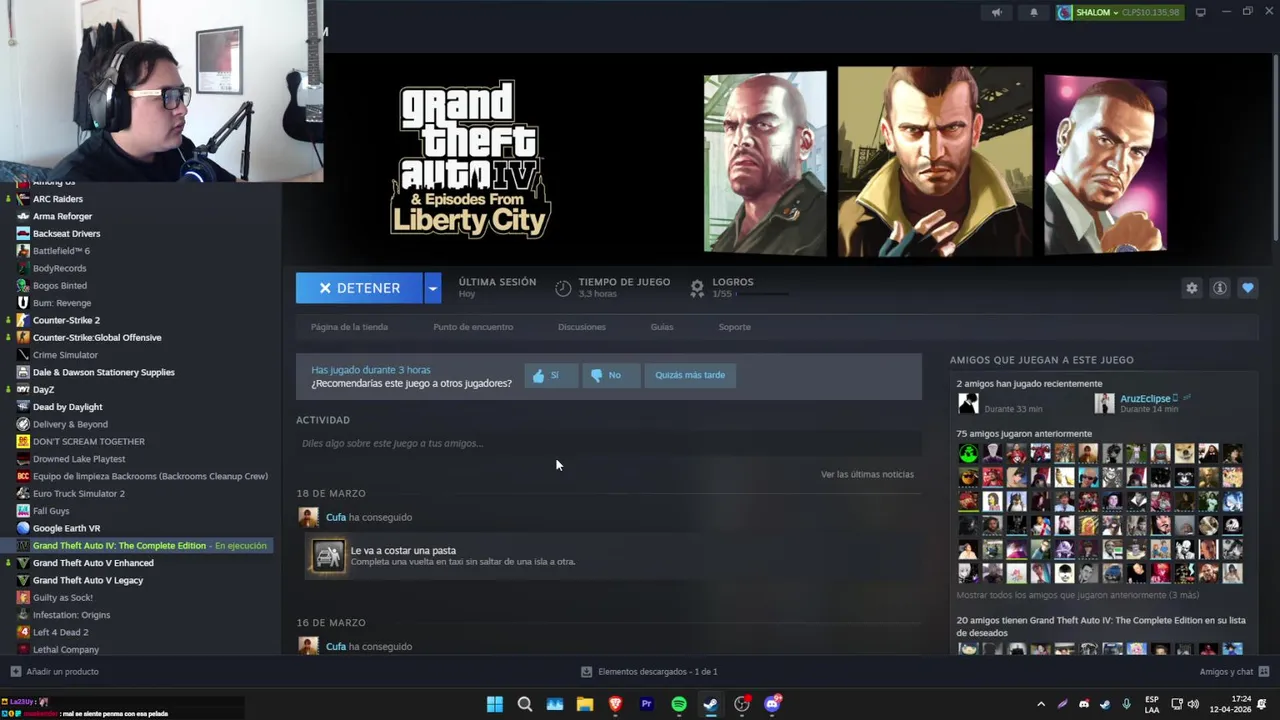Select BodyRecords in library
The width and height of the screenshot is (1280, 720).
[59, 268]
